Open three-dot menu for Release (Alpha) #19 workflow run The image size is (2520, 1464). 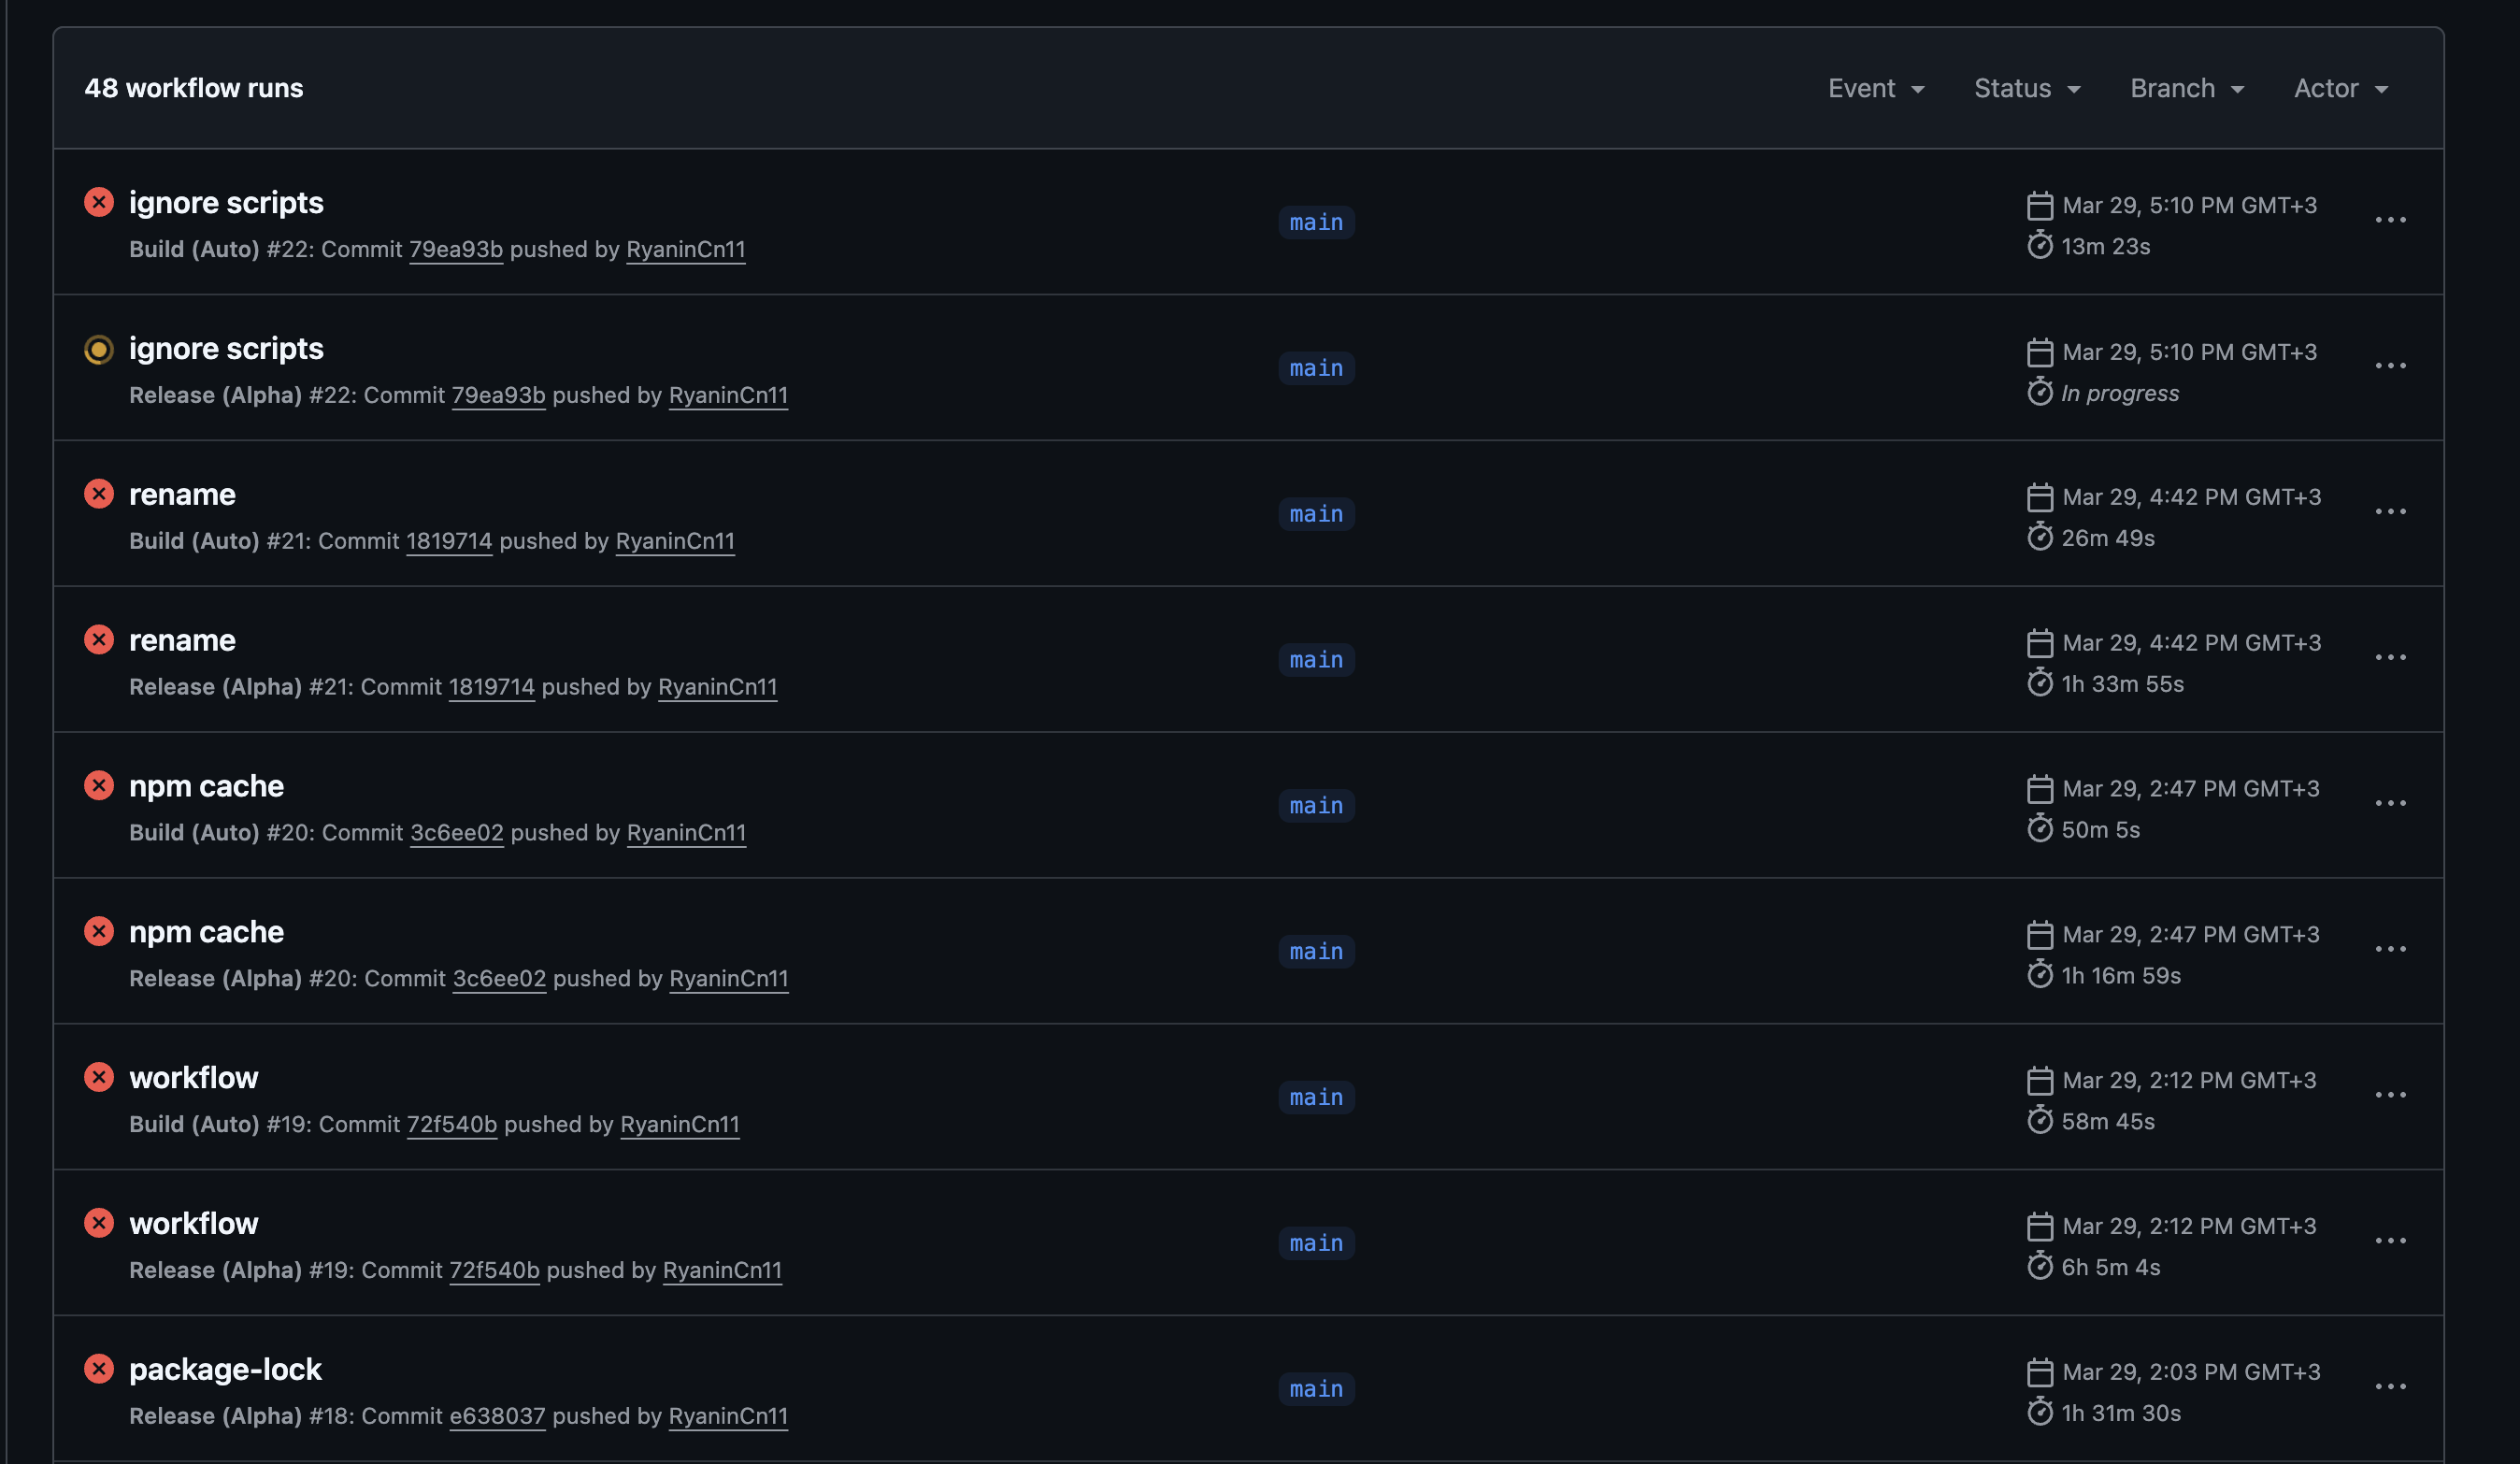coord(2390,1241)
